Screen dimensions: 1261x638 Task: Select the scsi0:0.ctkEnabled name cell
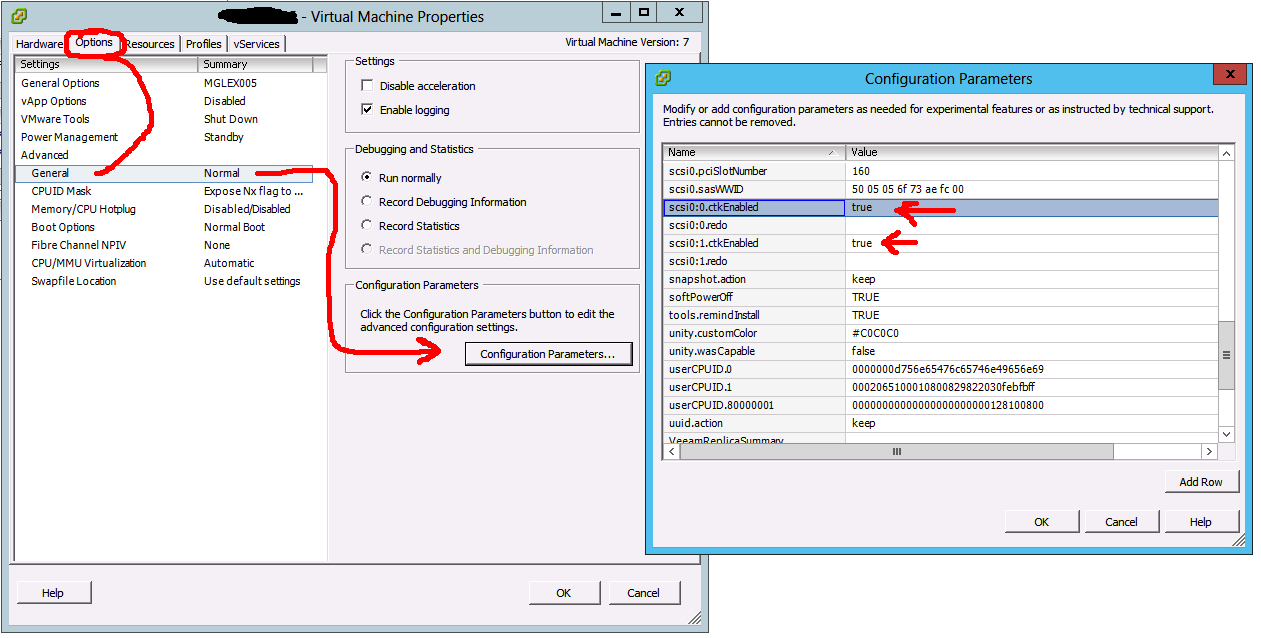pyautogui.click(x=754, y=207)
